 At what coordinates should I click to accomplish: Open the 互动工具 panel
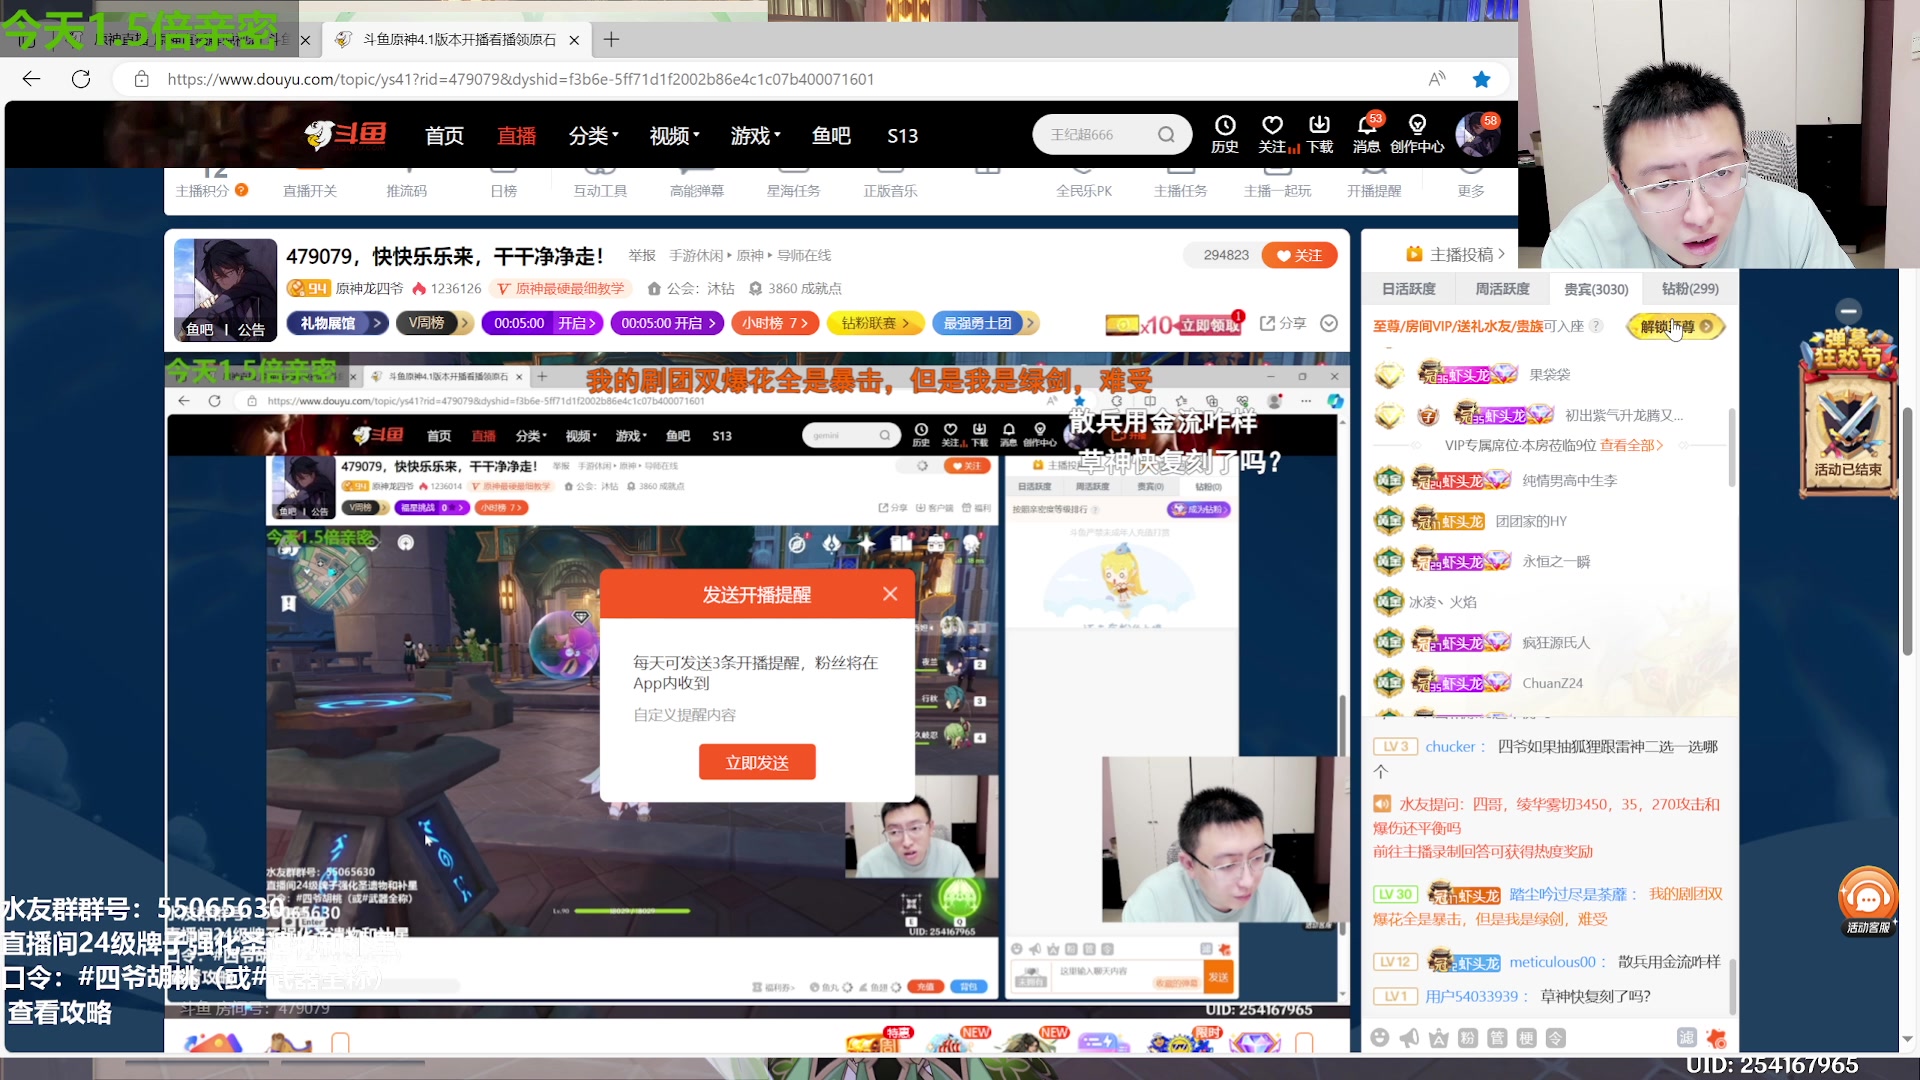tap(600, 188)
